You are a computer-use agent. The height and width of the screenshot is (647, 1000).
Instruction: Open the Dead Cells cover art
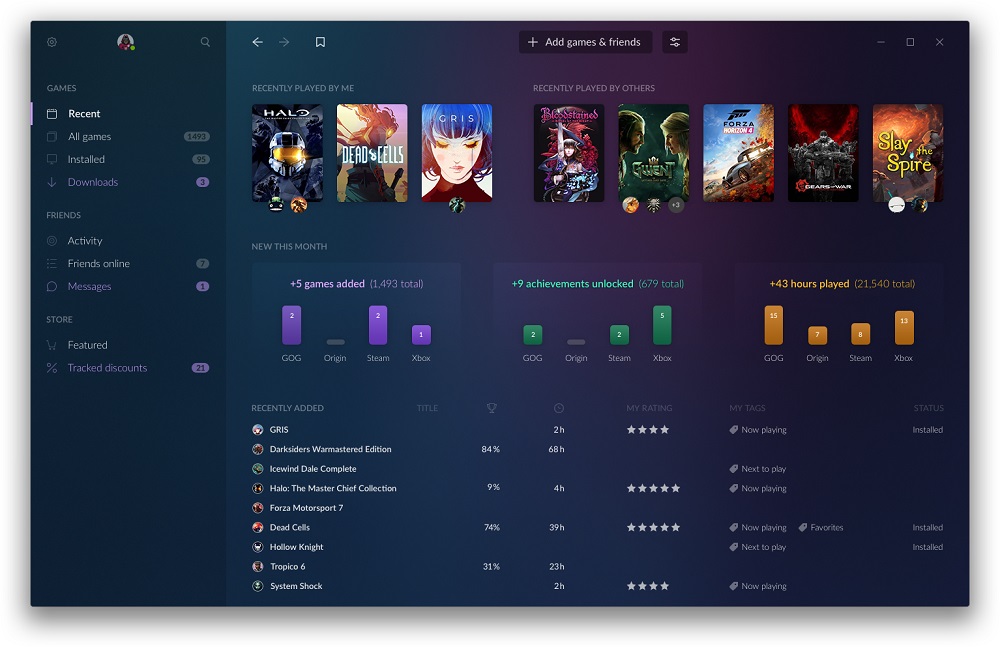(372, 153)
